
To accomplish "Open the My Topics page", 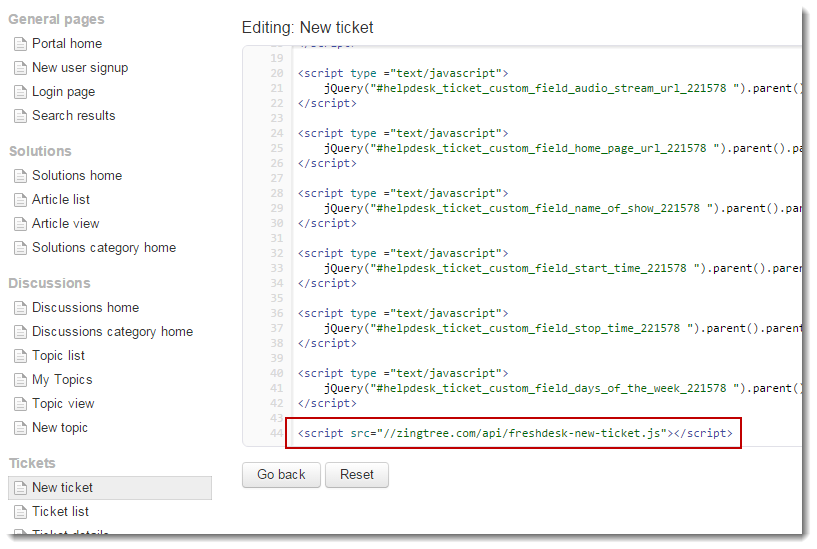I will pyautogui.click(x=63, y=380).
